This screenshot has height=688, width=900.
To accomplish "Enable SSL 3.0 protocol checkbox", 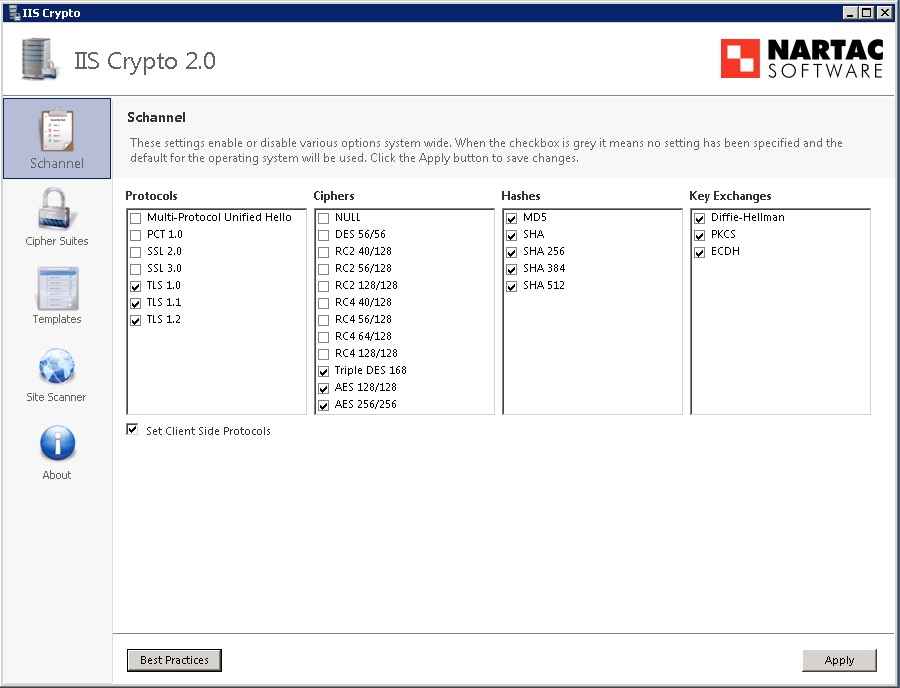I will click(135, 269).
